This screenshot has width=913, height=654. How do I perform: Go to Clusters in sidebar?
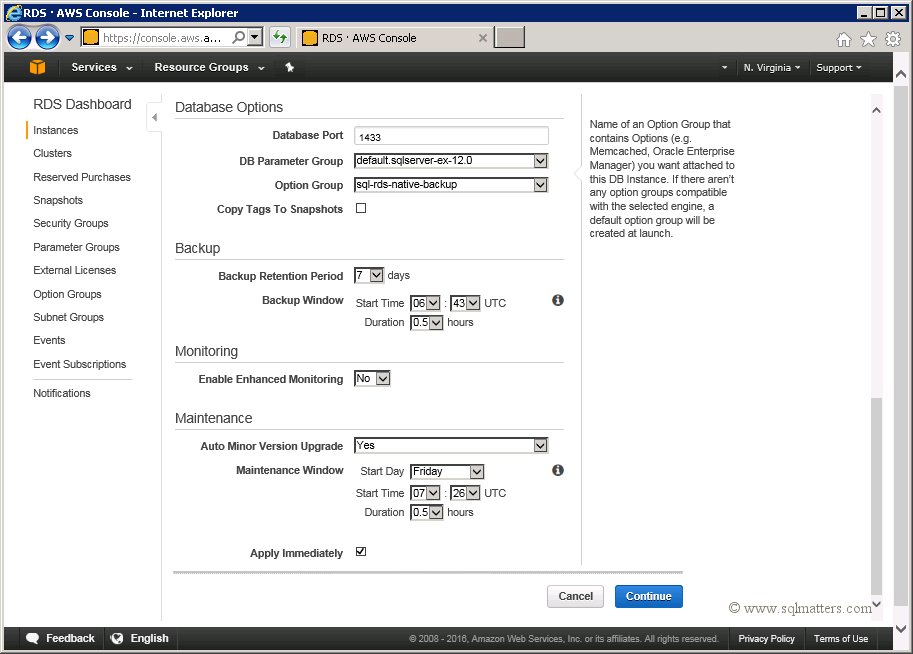click(x=52, y=153)
